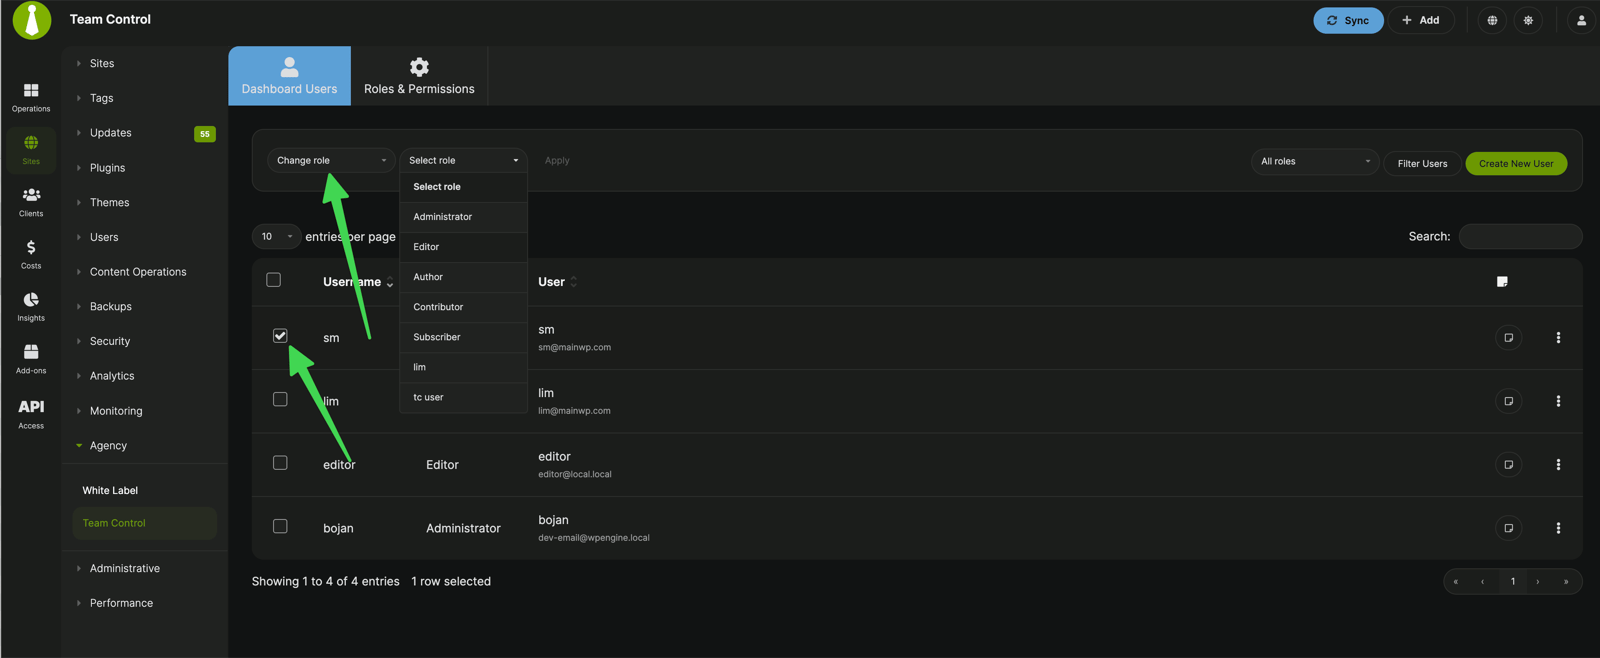
Task: Go to pagination page 1
Action: coord(1513,581)
